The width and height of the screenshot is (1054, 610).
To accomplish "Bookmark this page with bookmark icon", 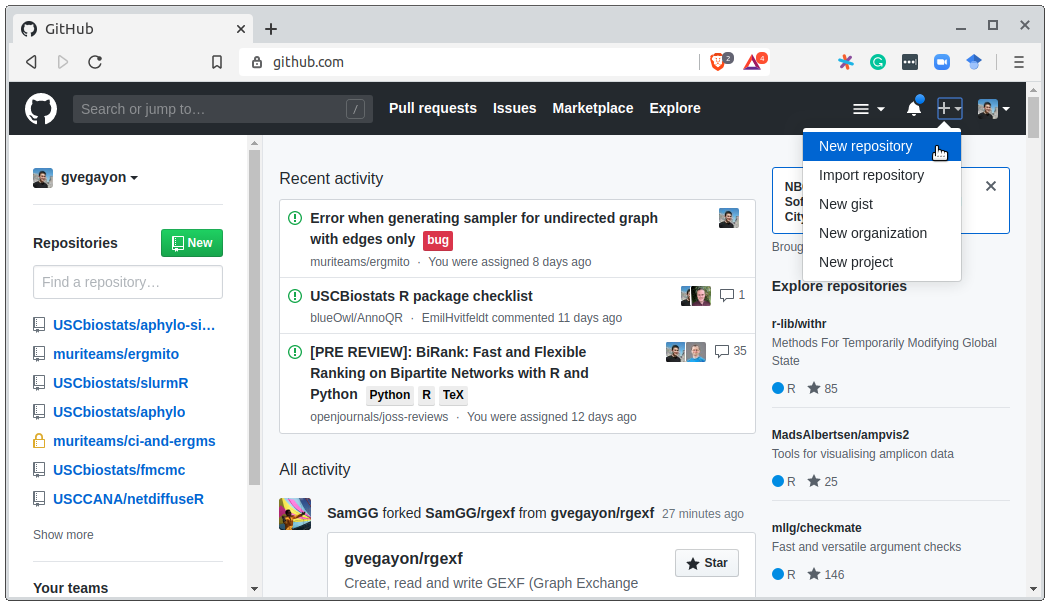I will point(216,62).
